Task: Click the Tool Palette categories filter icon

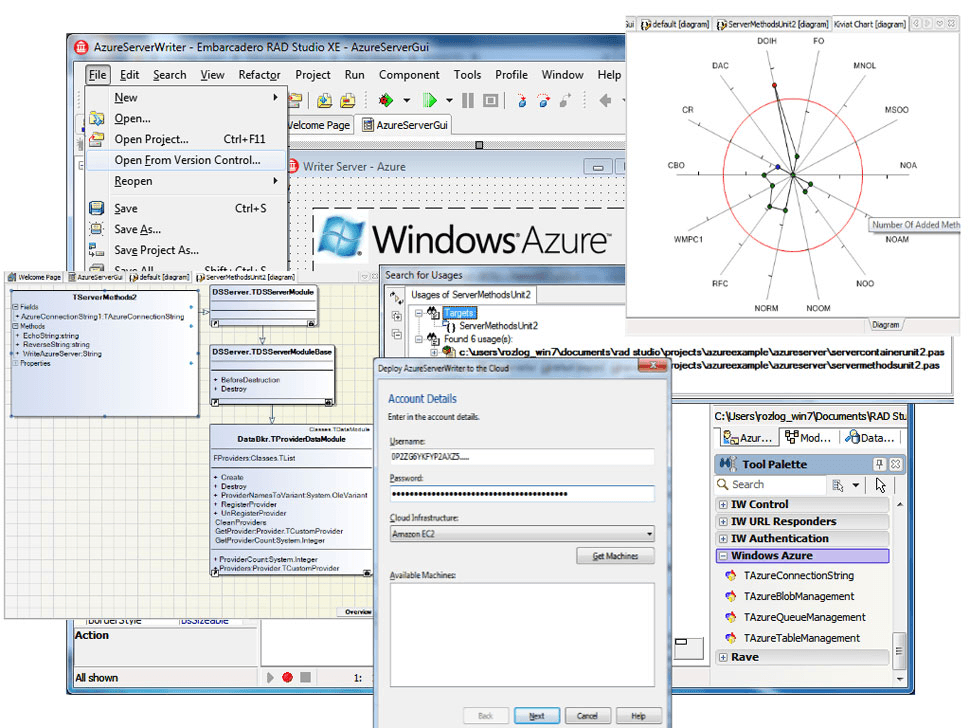Action: pos(838,485)
